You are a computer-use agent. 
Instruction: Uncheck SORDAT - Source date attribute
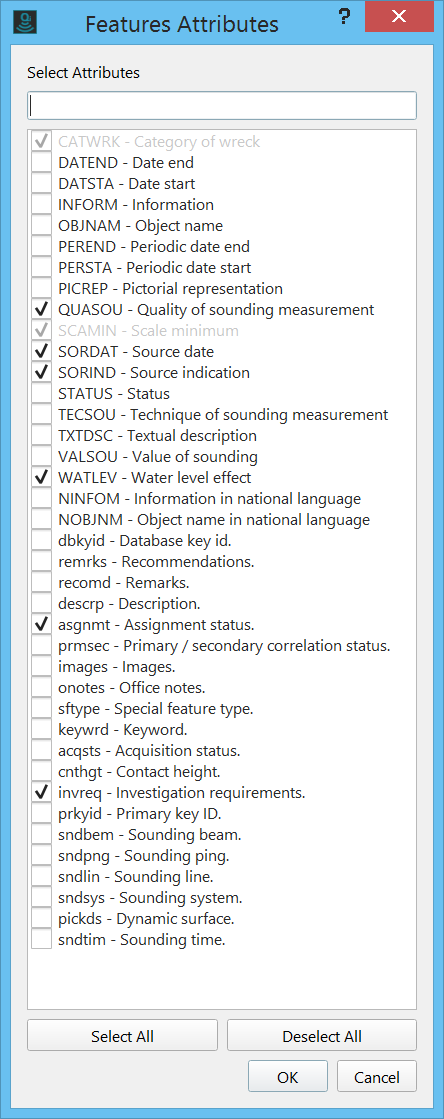(x=42, y=352)
